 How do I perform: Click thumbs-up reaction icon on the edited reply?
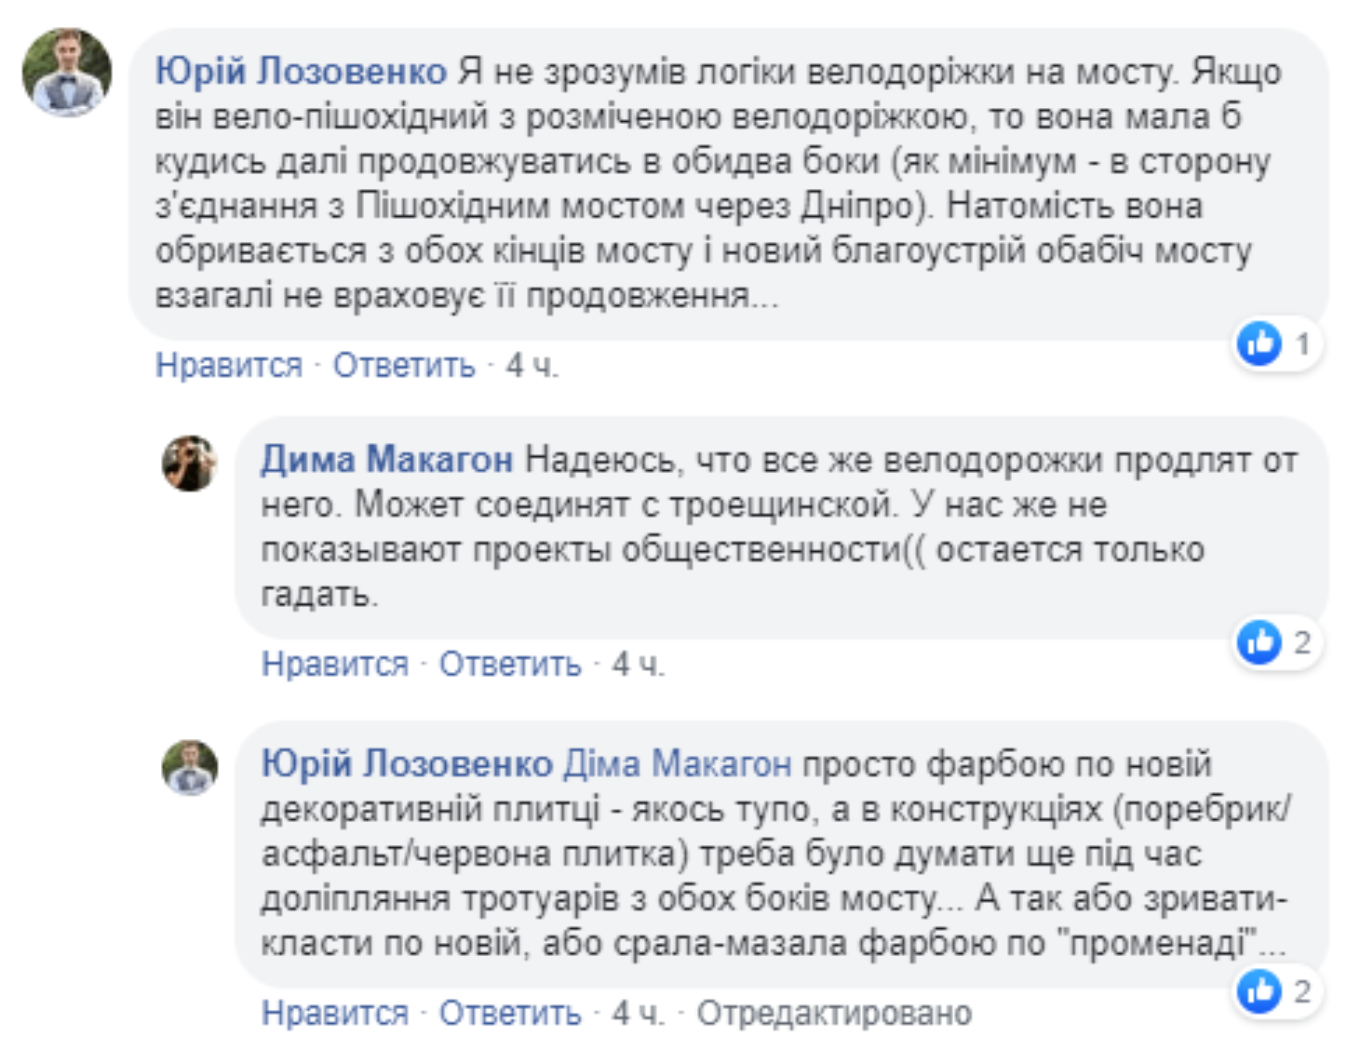[1259, 991]
